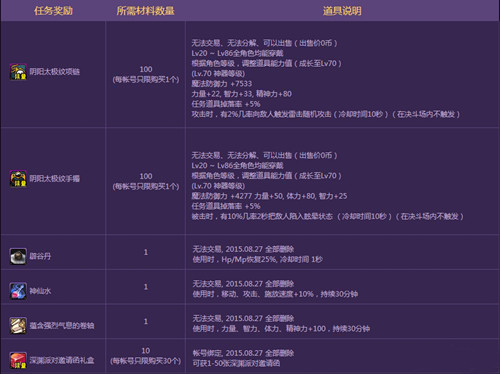Viewport: 500px width, 374px height.
Task: Select the 辟谷丹 pill item icon
Action: point(18,256)
